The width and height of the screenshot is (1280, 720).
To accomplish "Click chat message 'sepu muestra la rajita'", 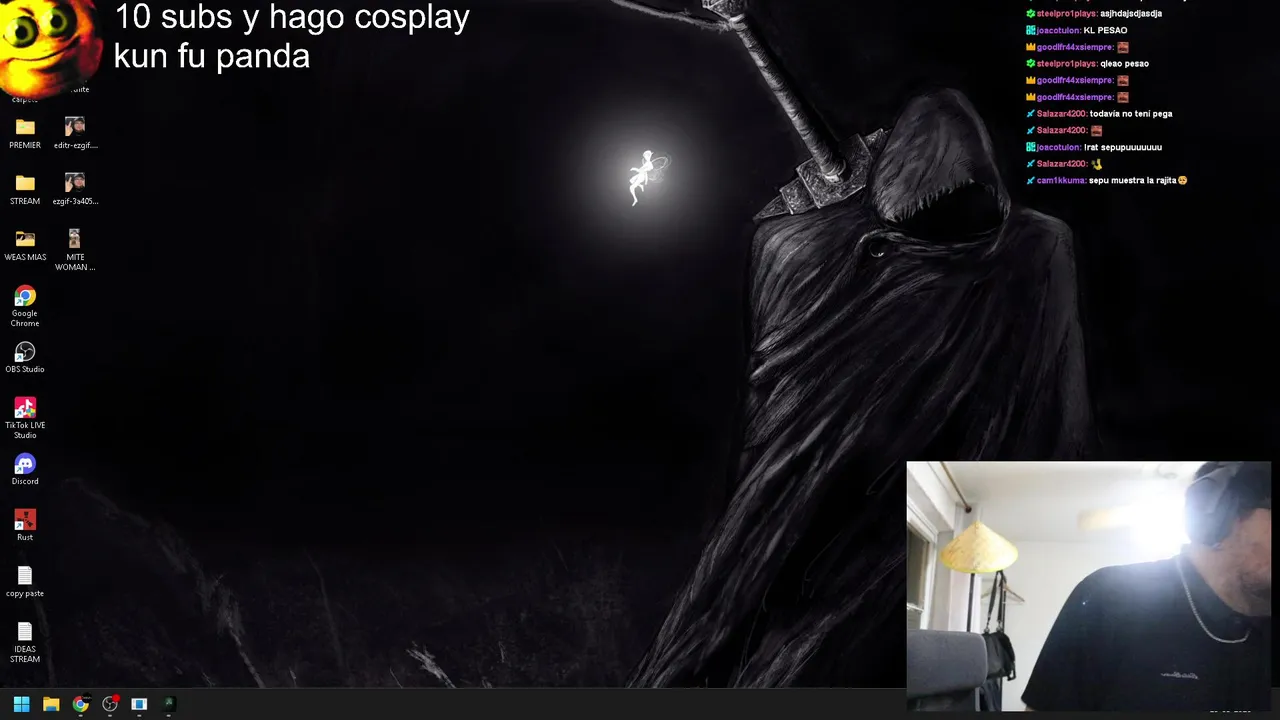I will [x=1132, y=180].
